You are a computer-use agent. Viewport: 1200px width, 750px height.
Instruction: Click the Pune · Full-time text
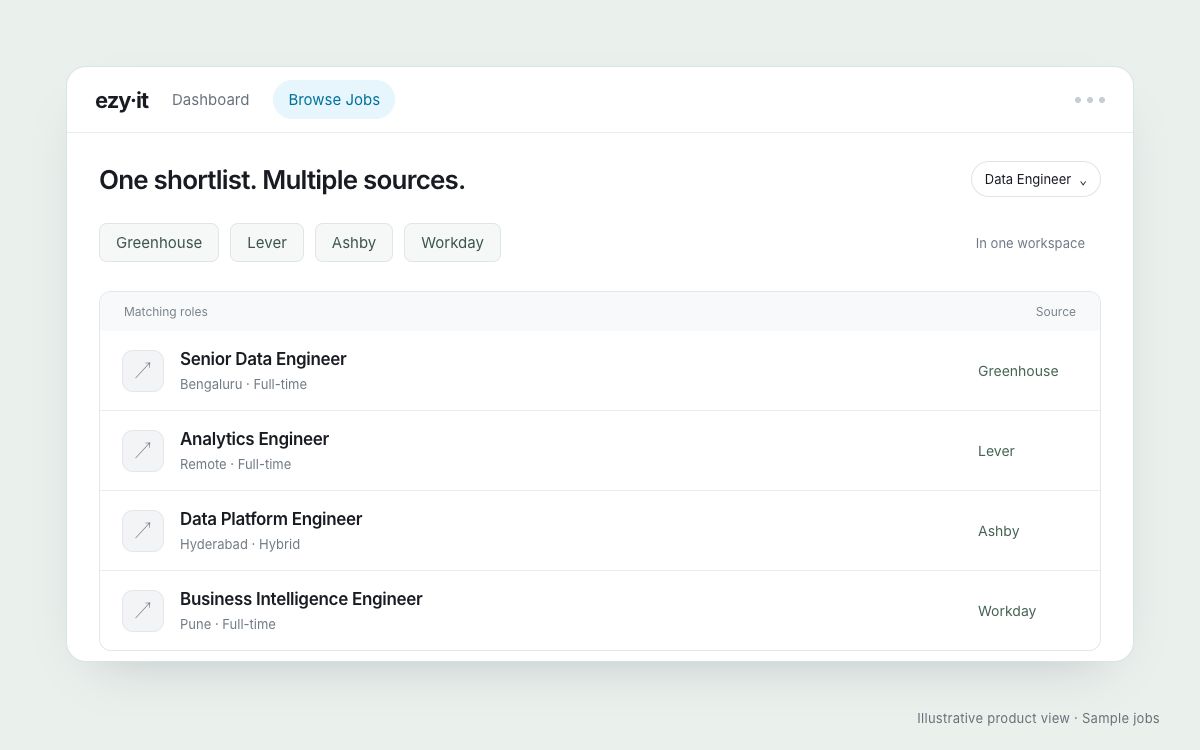[x=228, y=624]
